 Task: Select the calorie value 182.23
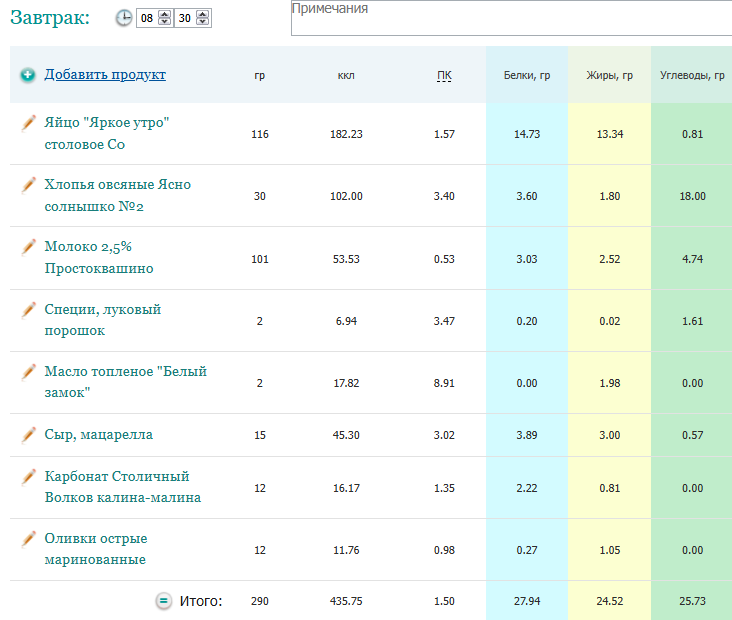click(x=346, y=134)
